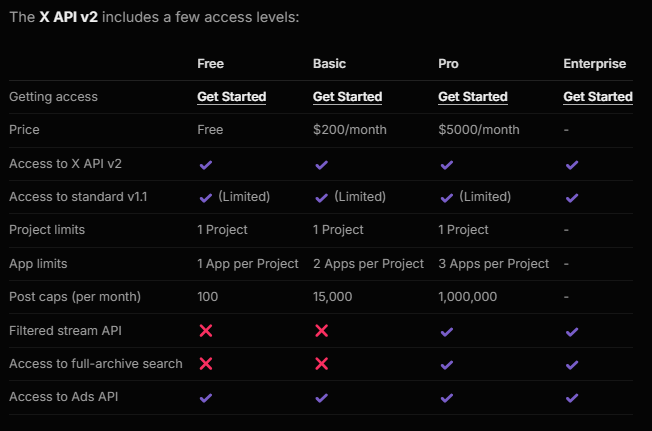The height and width of the screenshot is (431, 652).
Task: Click 1 Project cell in Free column
Action: 222,230
